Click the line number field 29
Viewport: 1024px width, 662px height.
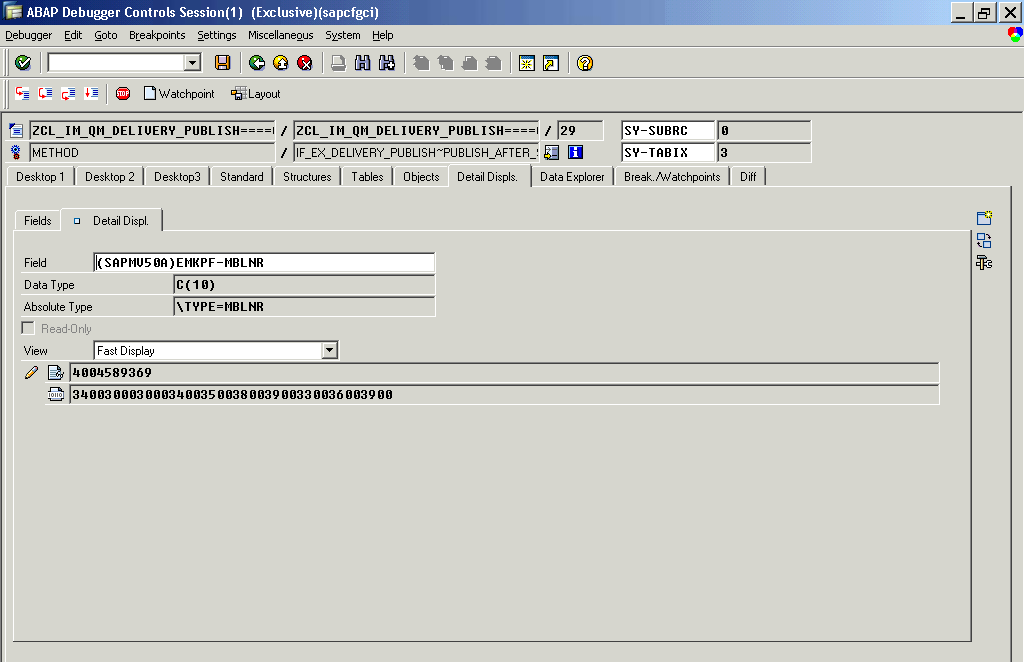[581, 131]
